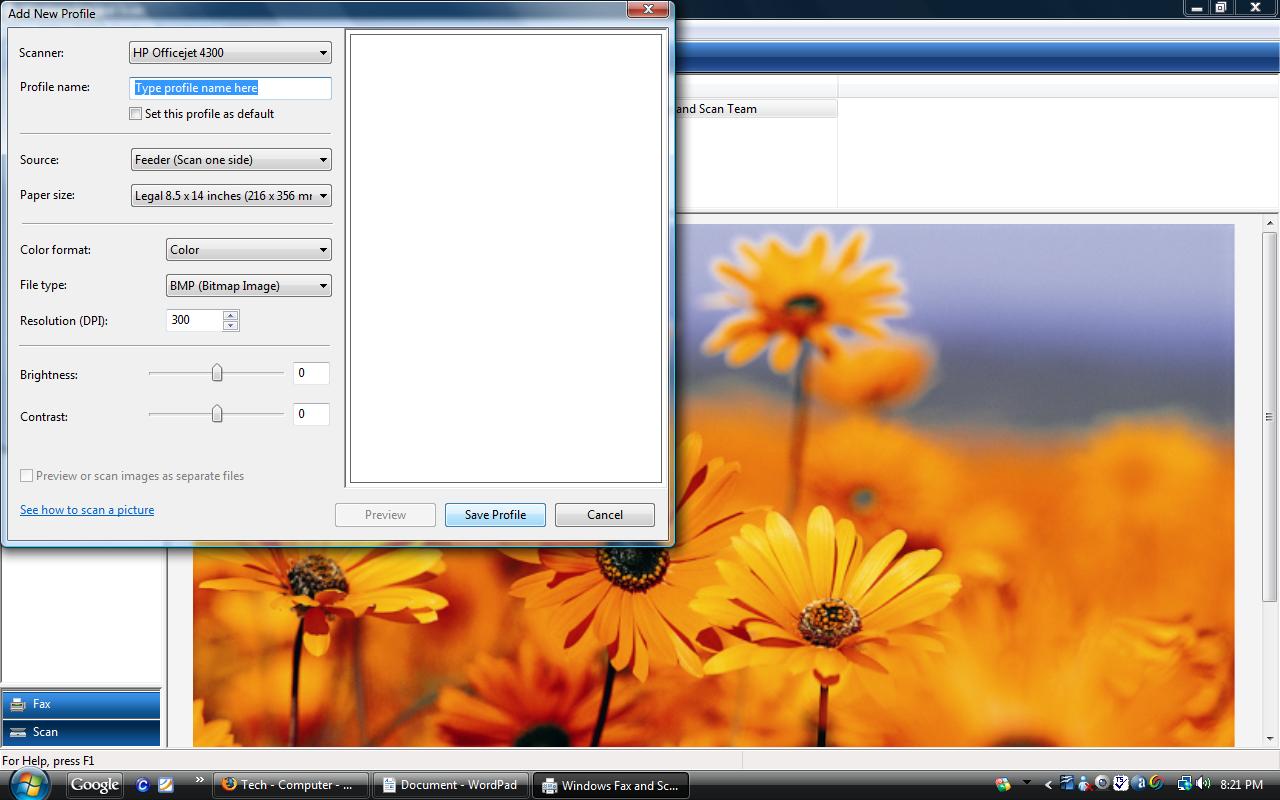Expand the quick launch chevron overflow
This screenshot has width=1280, height=800.
click(x=199, y=781)
